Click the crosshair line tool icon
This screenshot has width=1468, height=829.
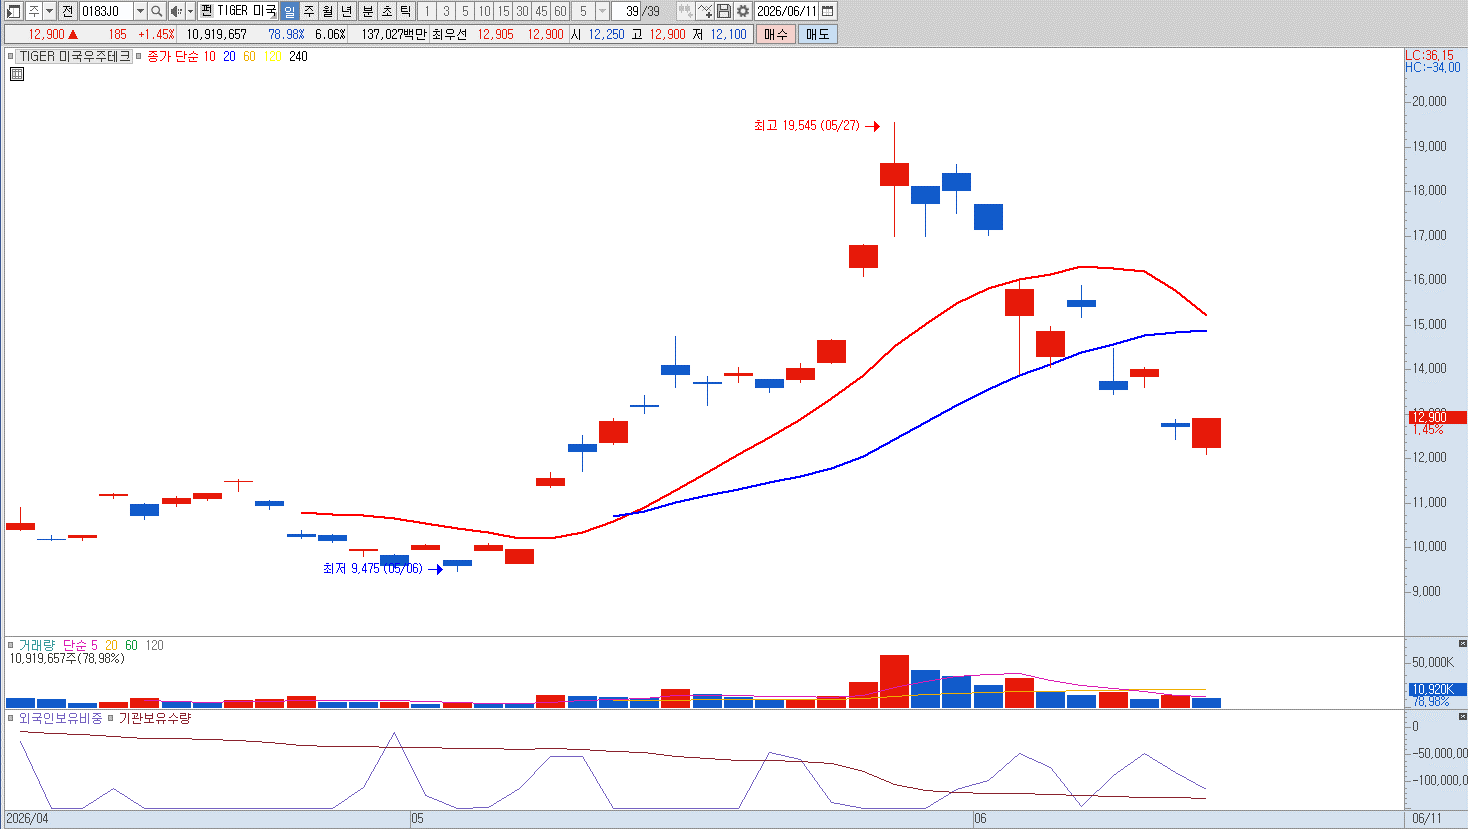tap(705, 11)
